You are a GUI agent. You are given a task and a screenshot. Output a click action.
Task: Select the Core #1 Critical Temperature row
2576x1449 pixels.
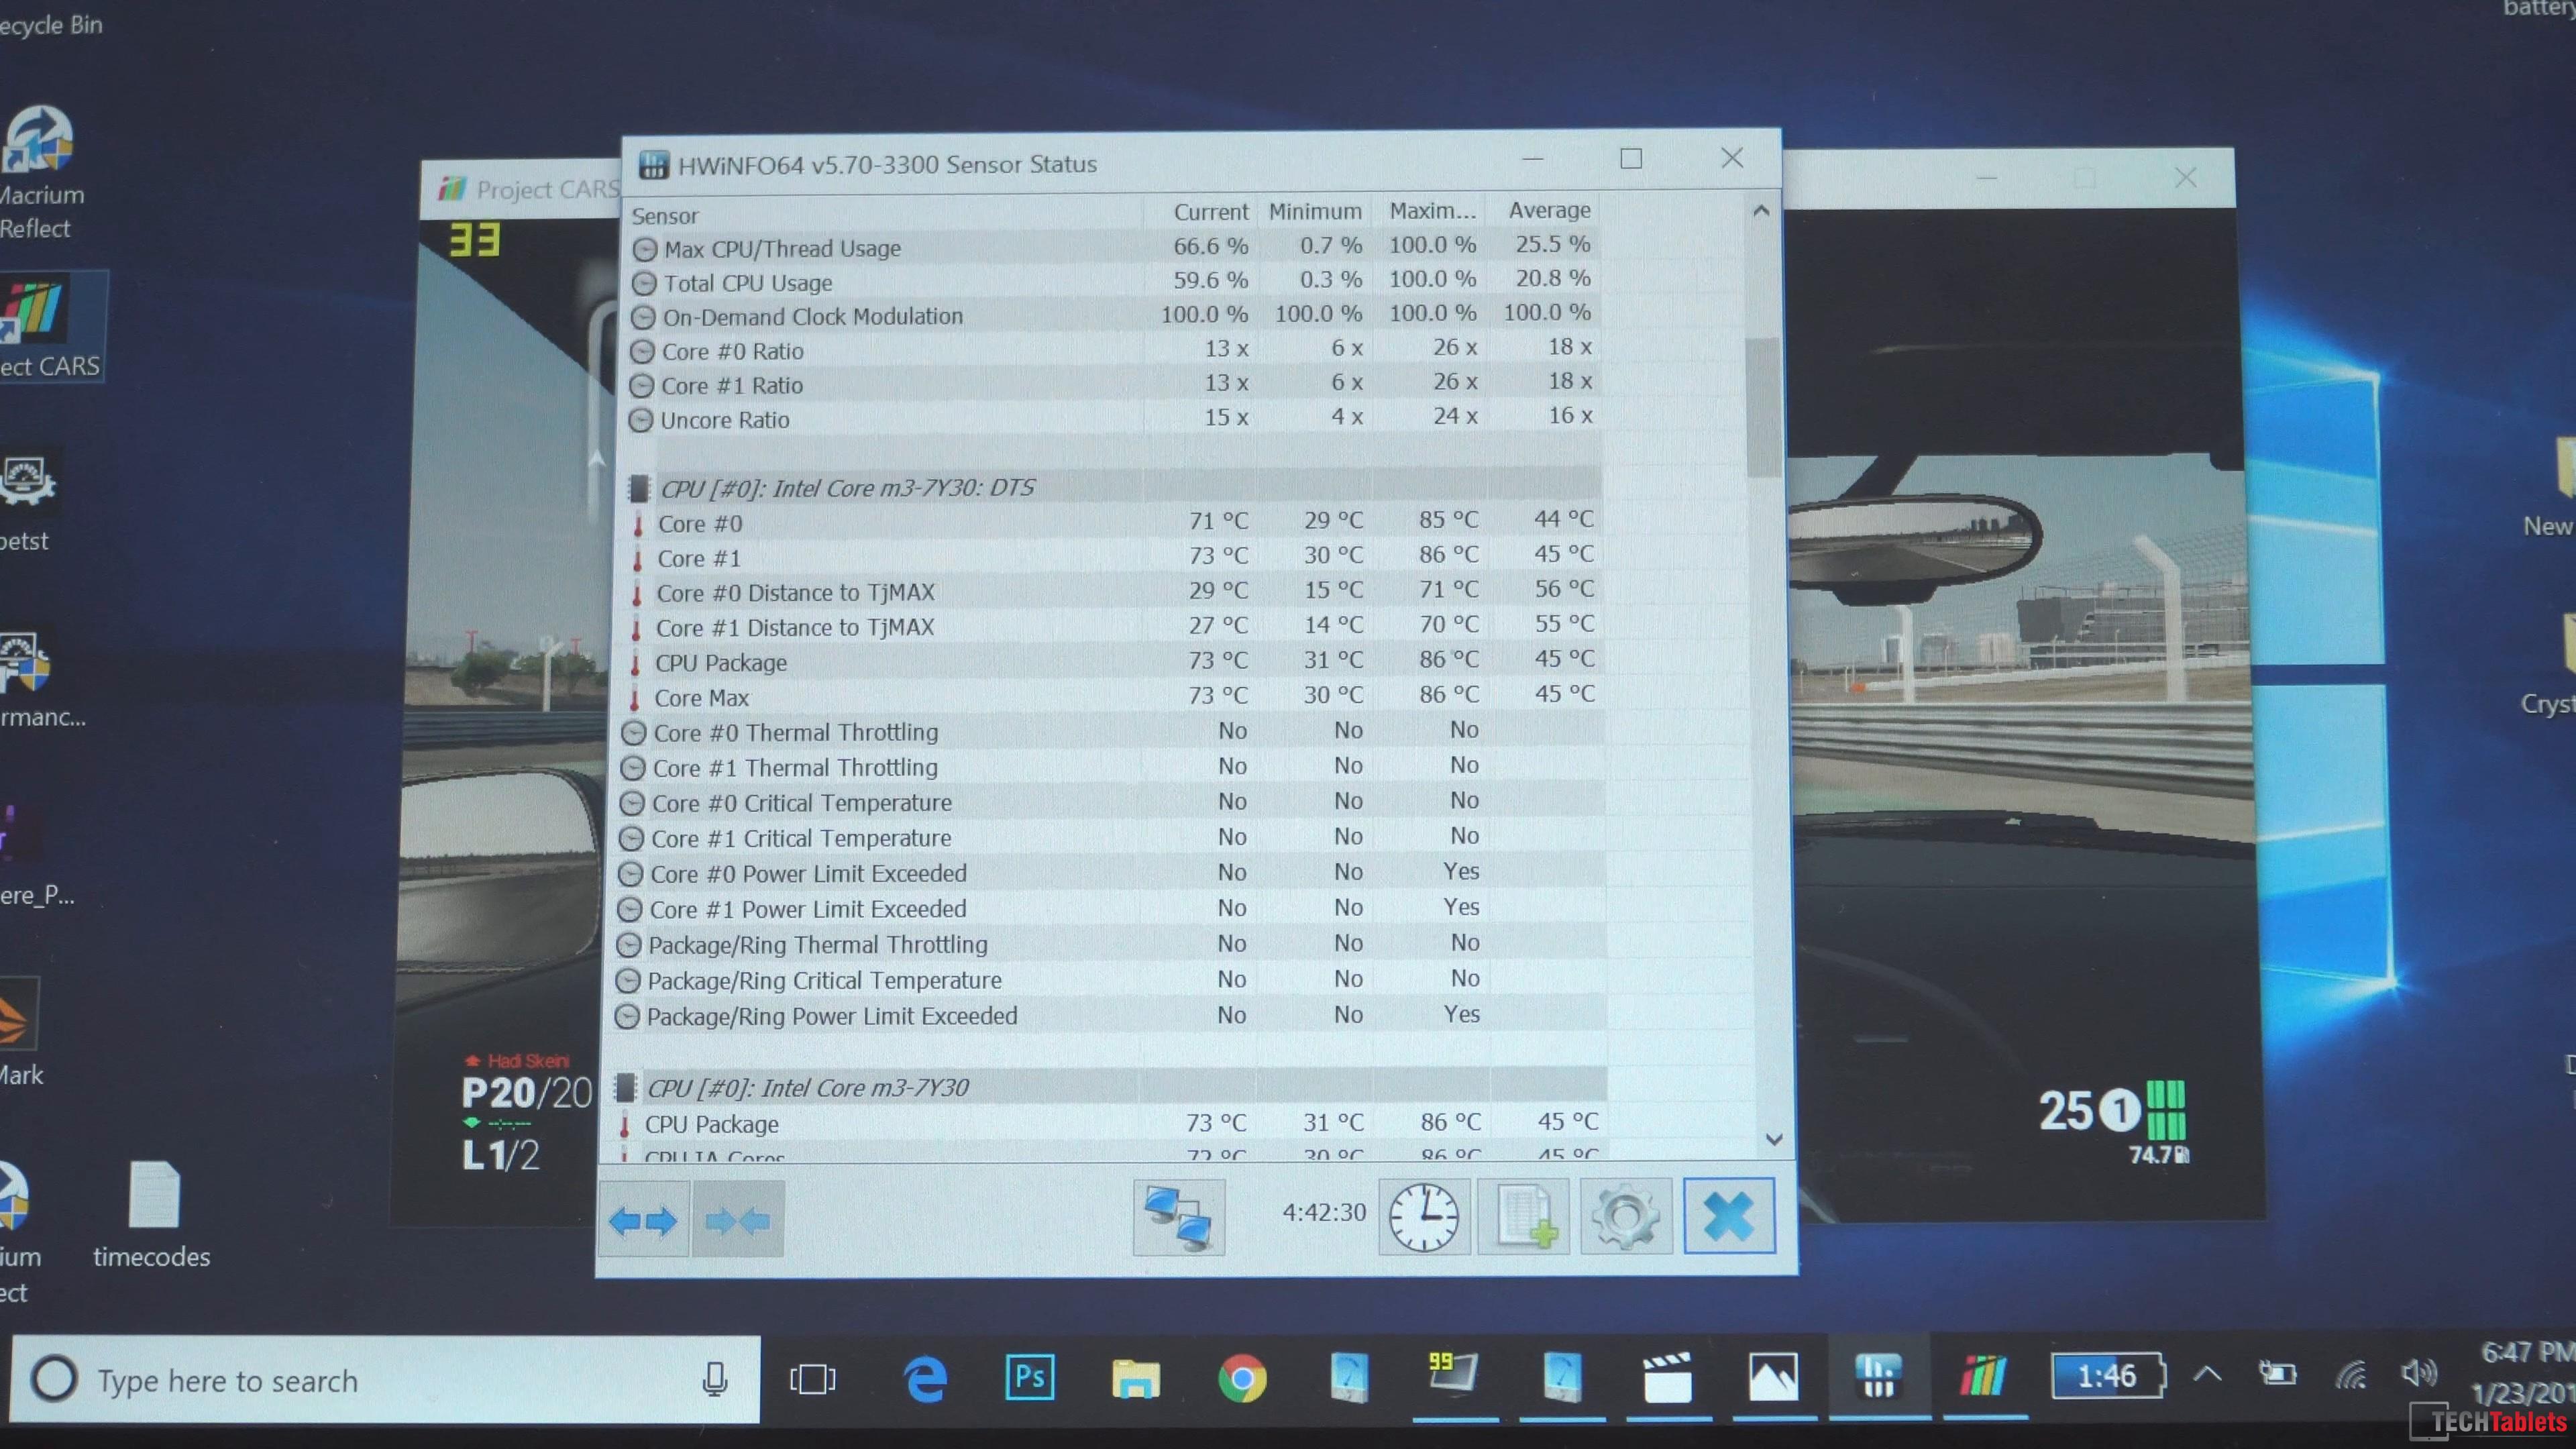(x=1112, y=837)
